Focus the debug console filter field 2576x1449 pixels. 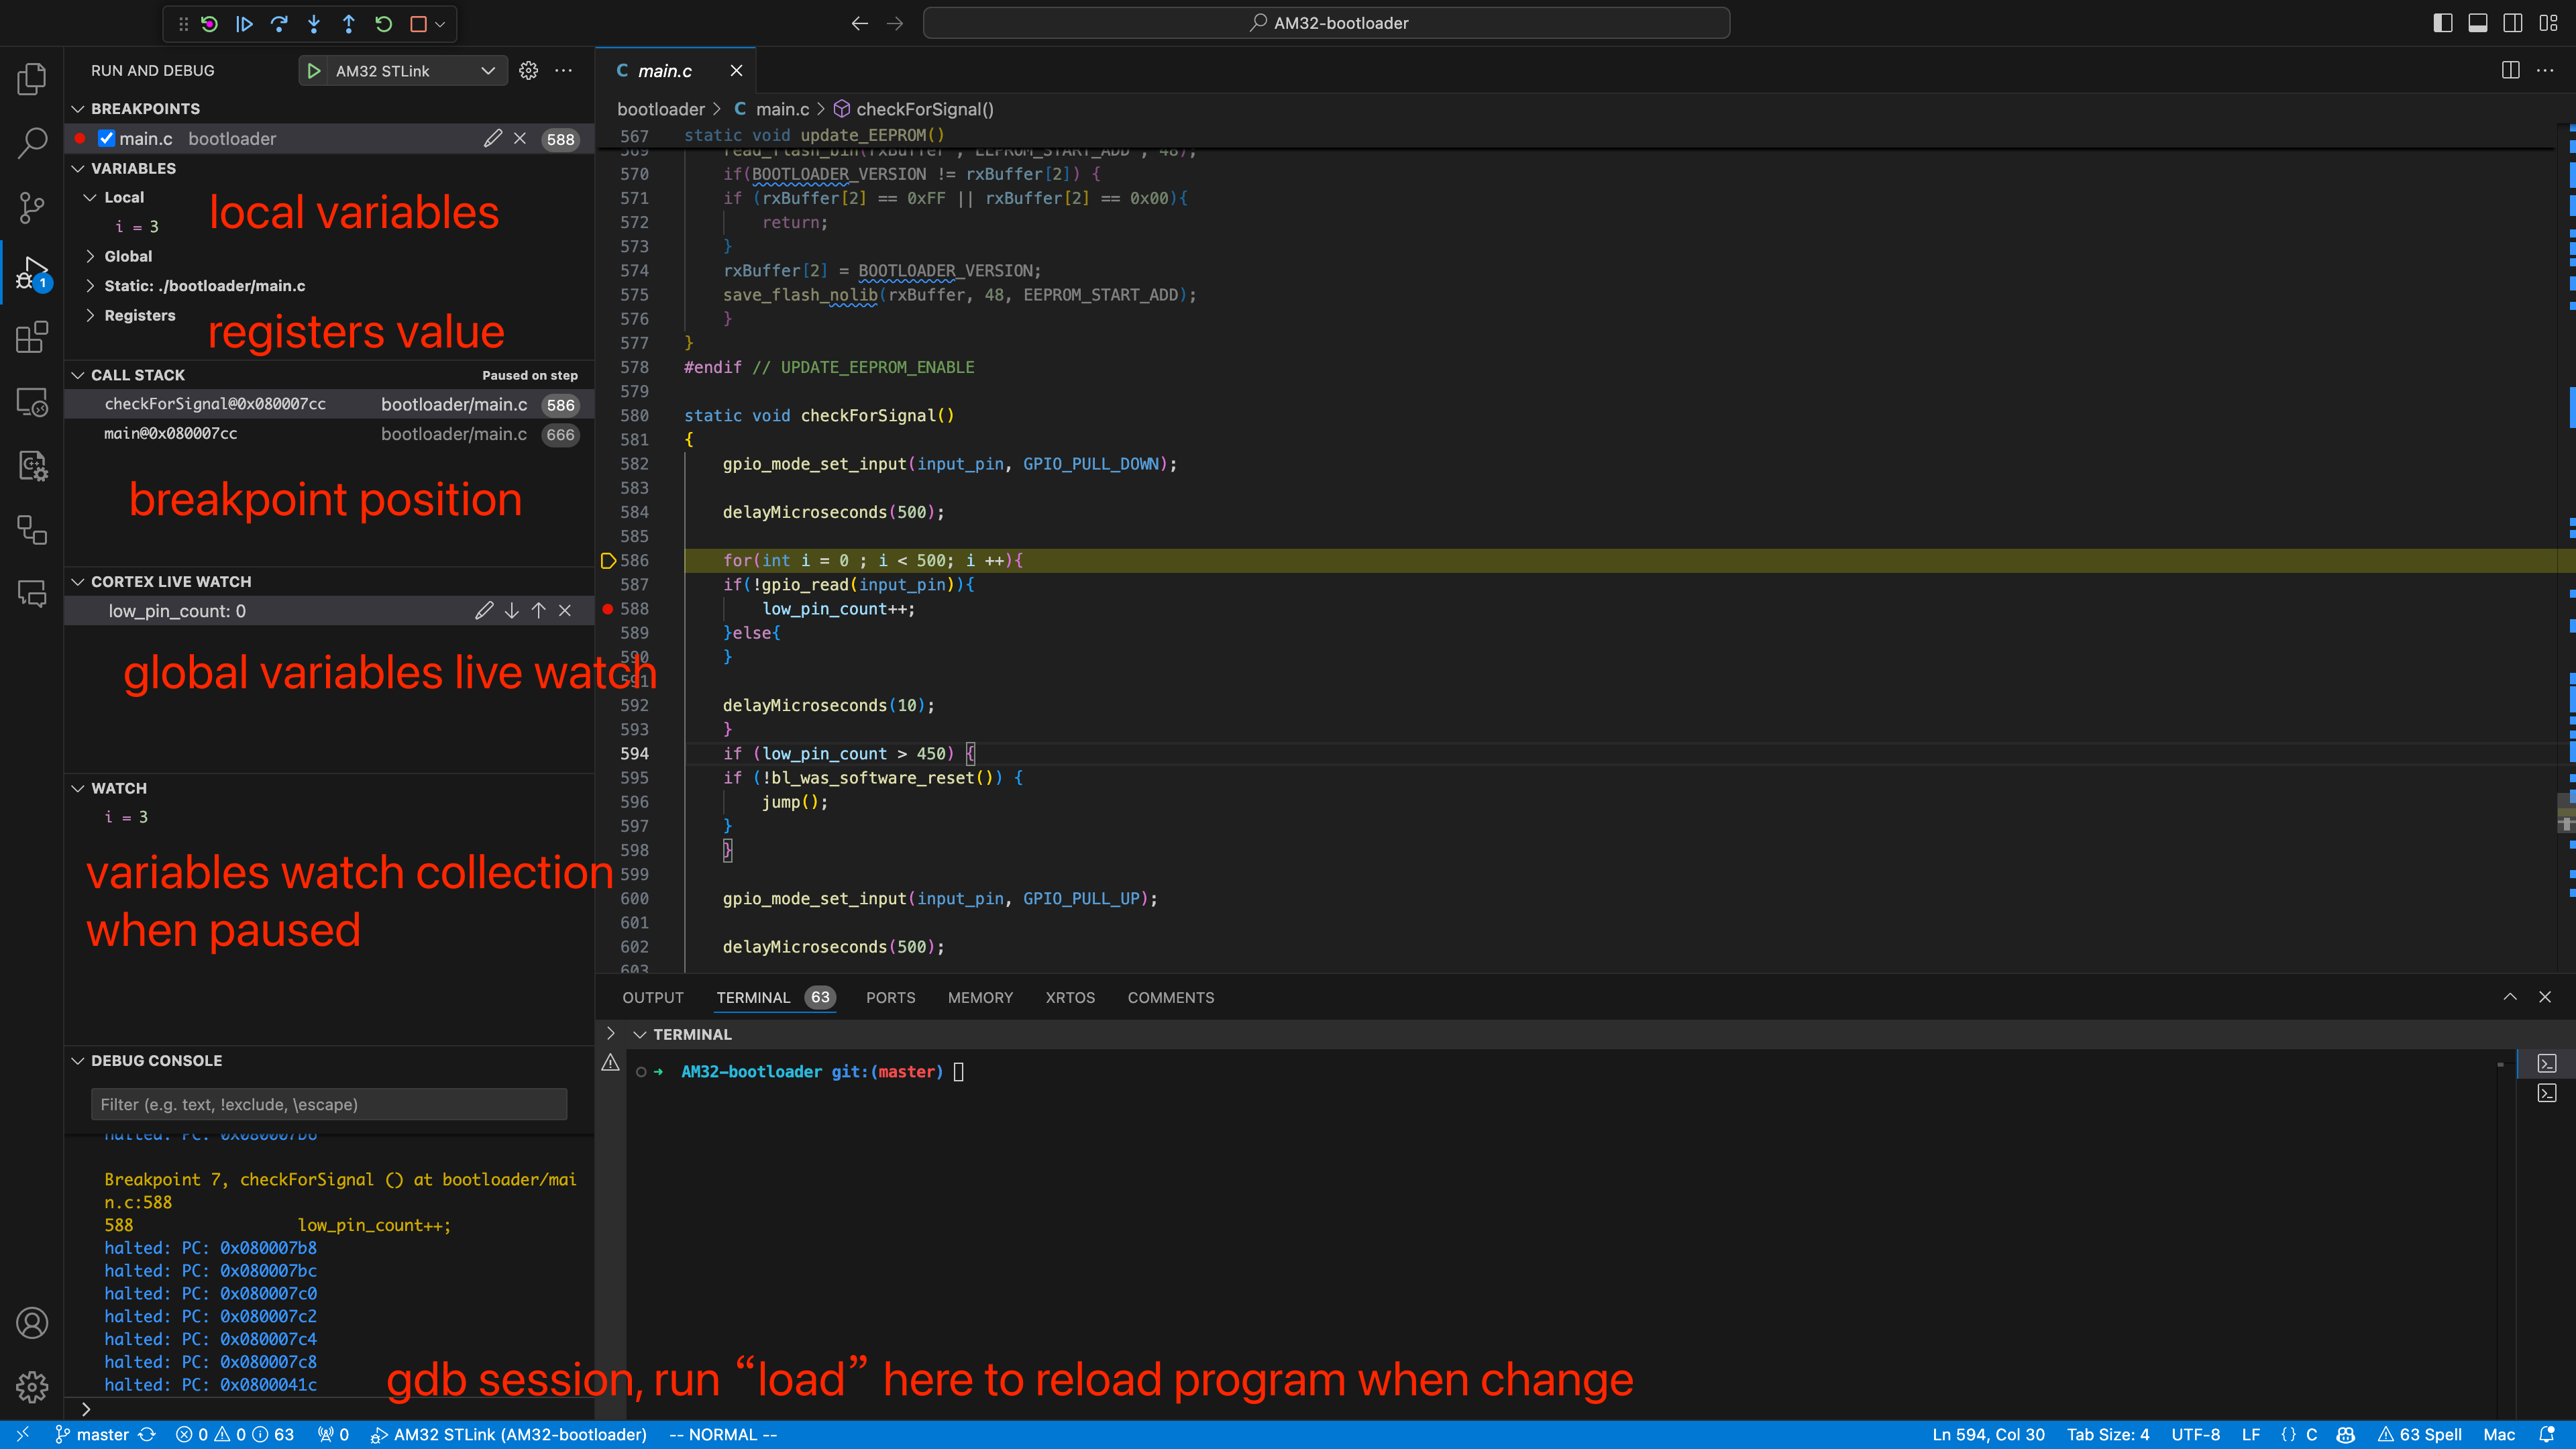[x=329, y=1105]
